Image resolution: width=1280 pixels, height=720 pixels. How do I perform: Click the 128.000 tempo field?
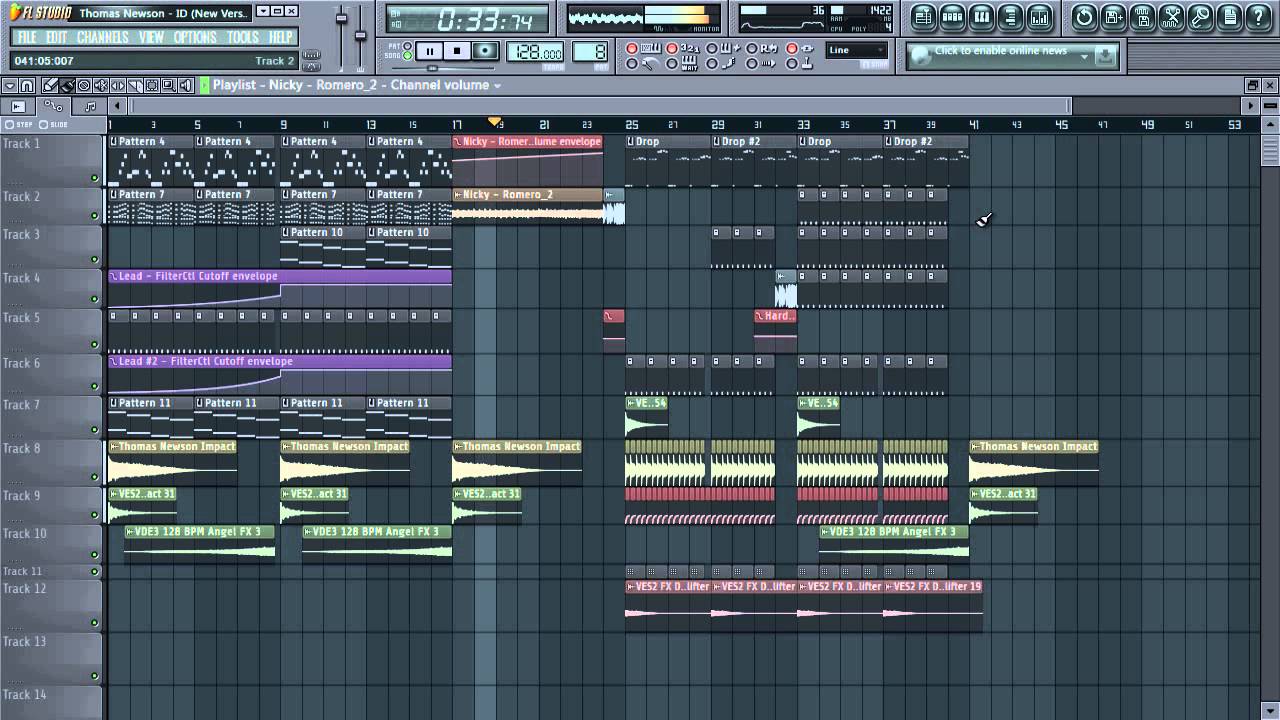535,51
